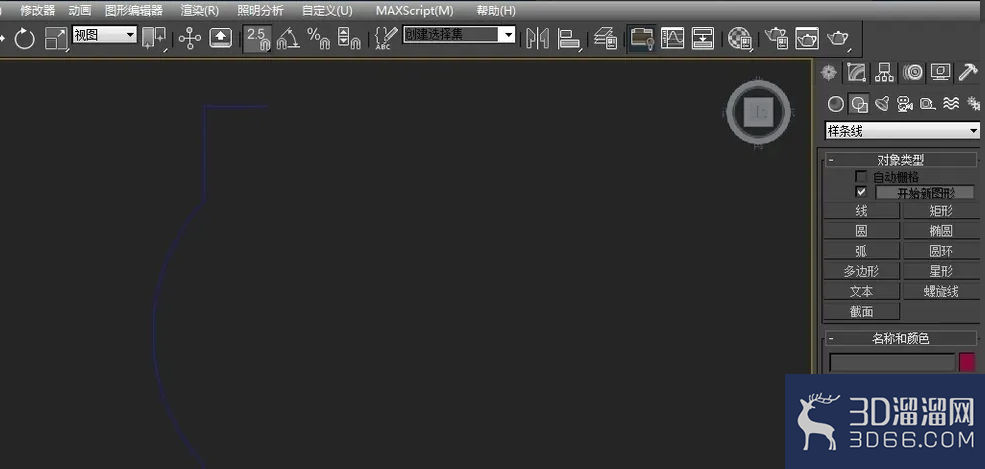Screen dimensions: 985x469
Task: Switch to the Create panel tab
Action: (x=829, y=73)
